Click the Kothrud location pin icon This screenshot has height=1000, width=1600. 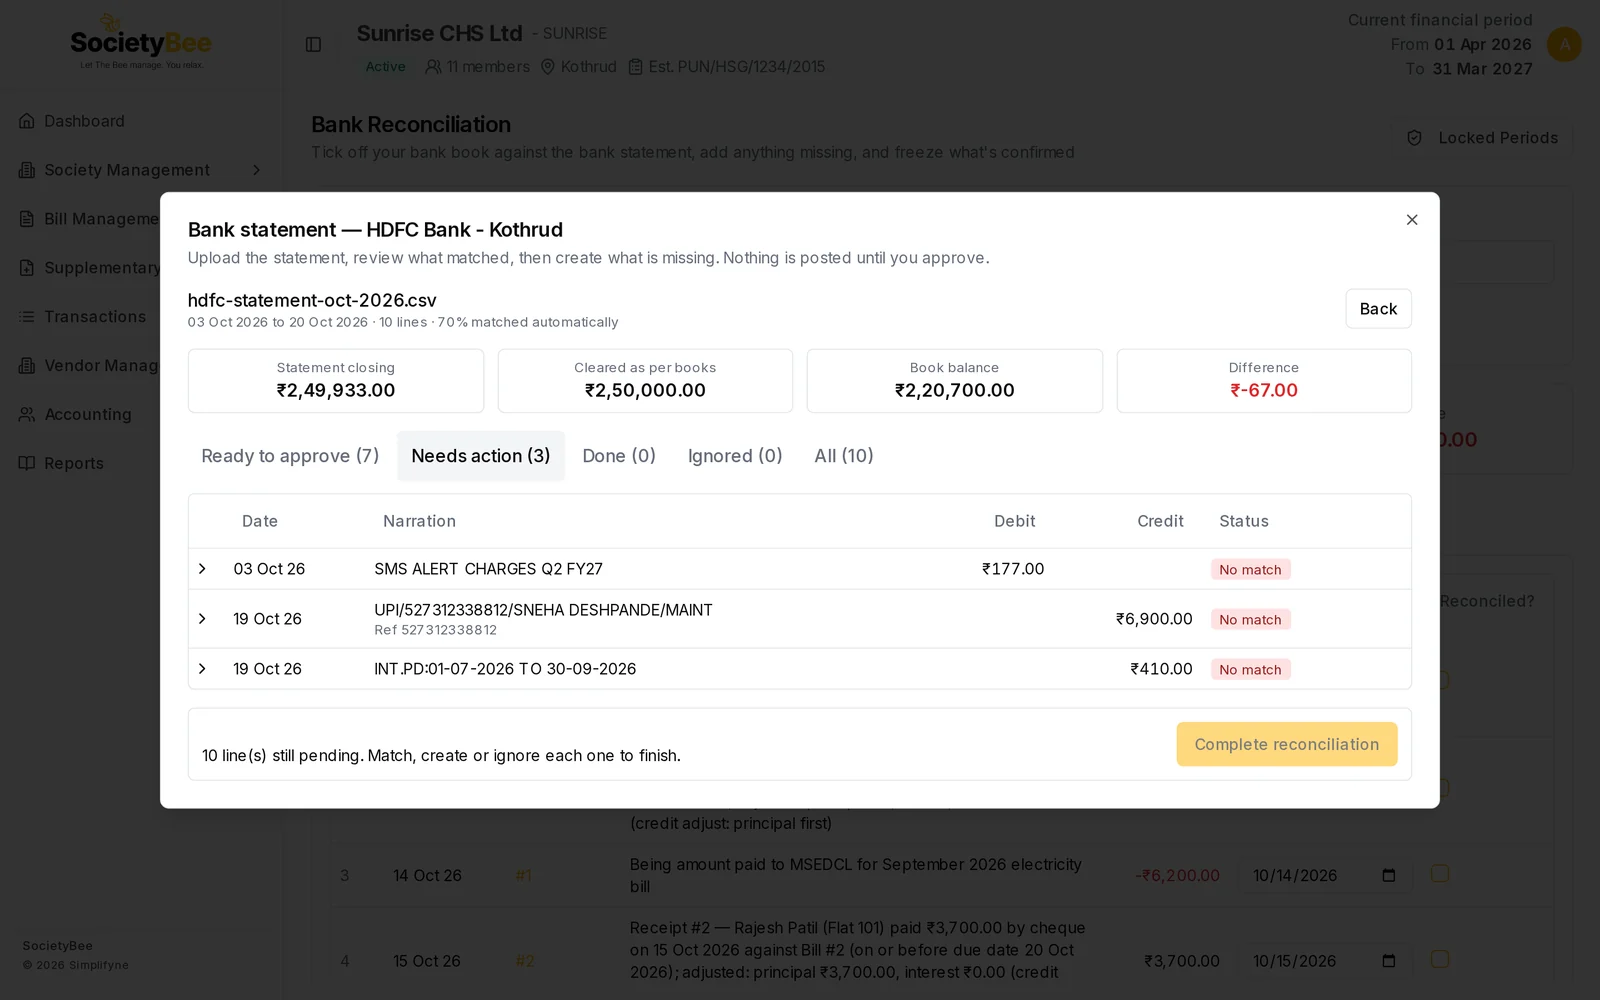coord(548,67)
